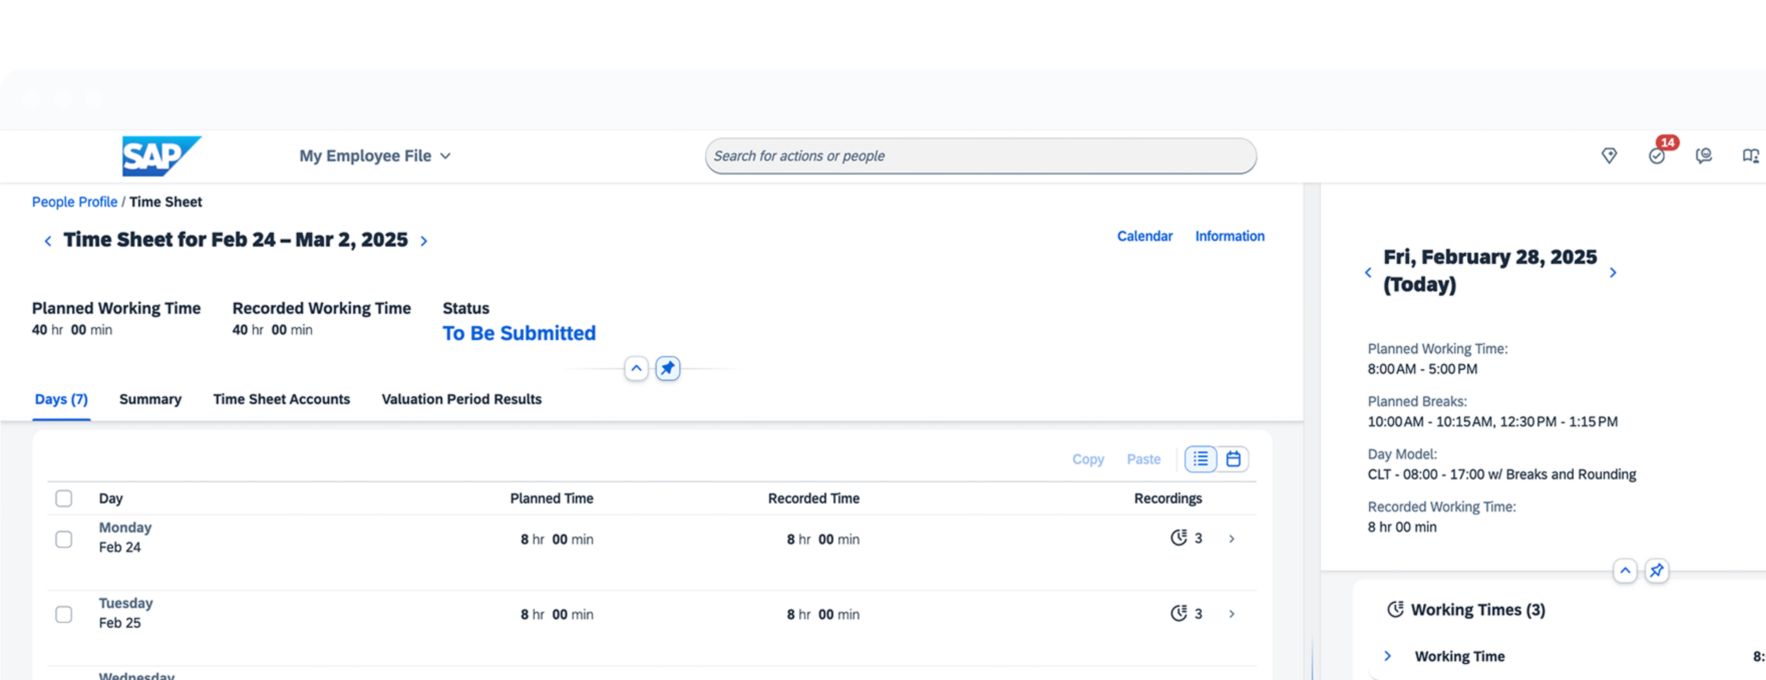The height and width of the screenshot is (680, 1766).
Task: Click the pin icon in the day details panel
Action: click(x=1657, y=571)
